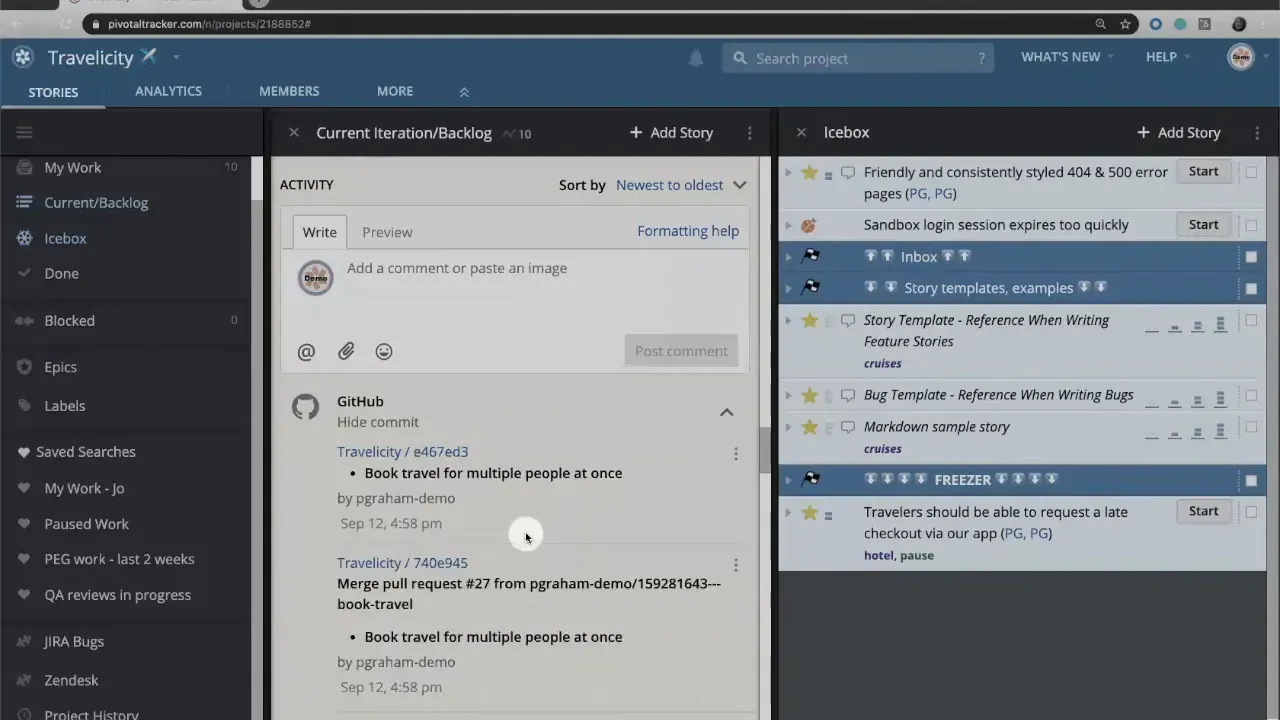Open the Formatting help link
Image resolution: width=1280 pixels, height=720 pixels.
pyautogui.click(x=688, y=231)
